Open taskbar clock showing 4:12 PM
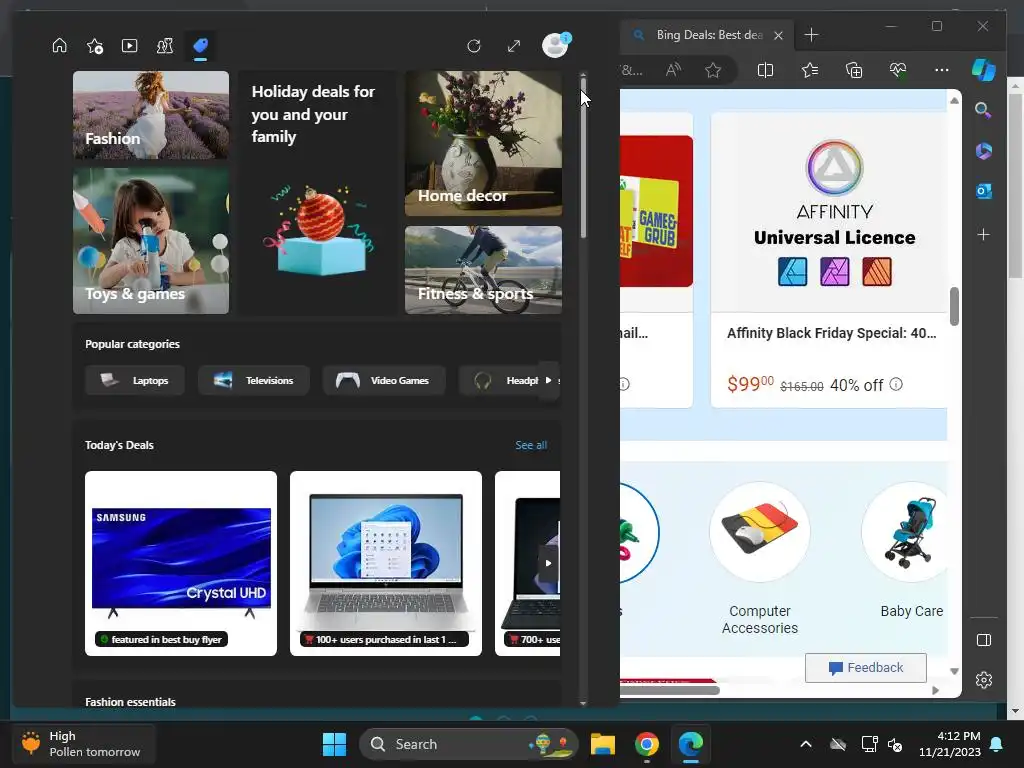The image size is (1024, 768). (950, 744)
